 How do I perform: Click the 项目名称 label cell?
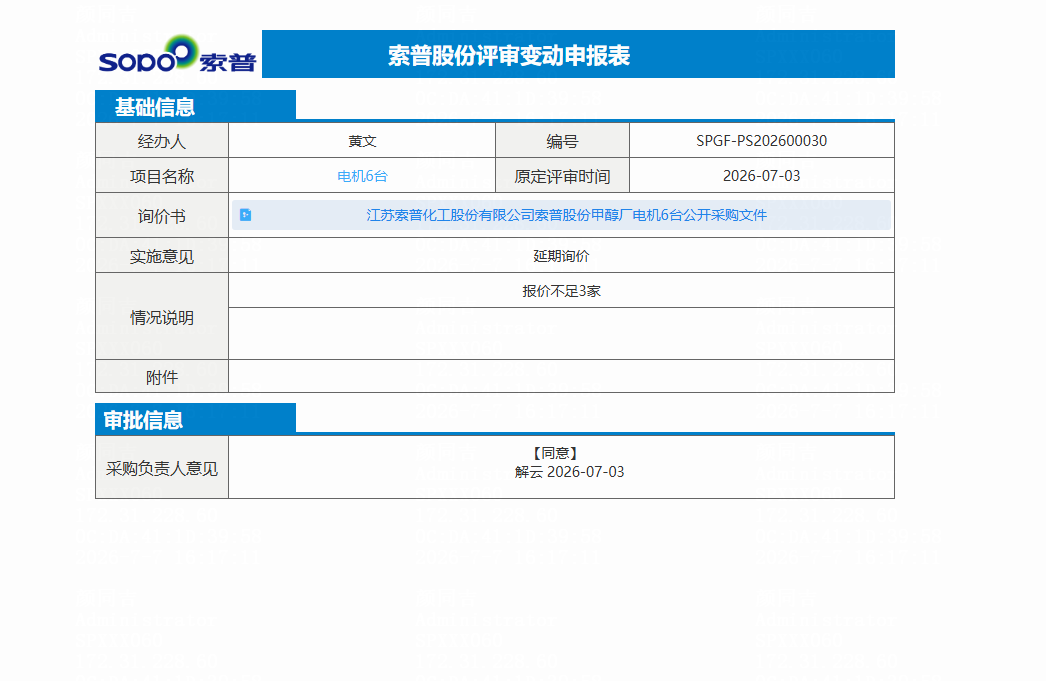click(x=162, y=176)
